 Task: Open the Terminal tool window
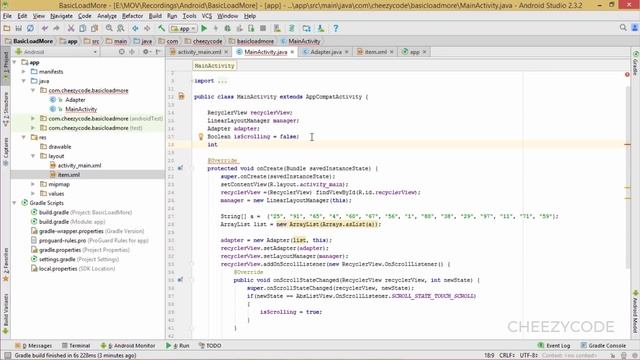(76, 345)
